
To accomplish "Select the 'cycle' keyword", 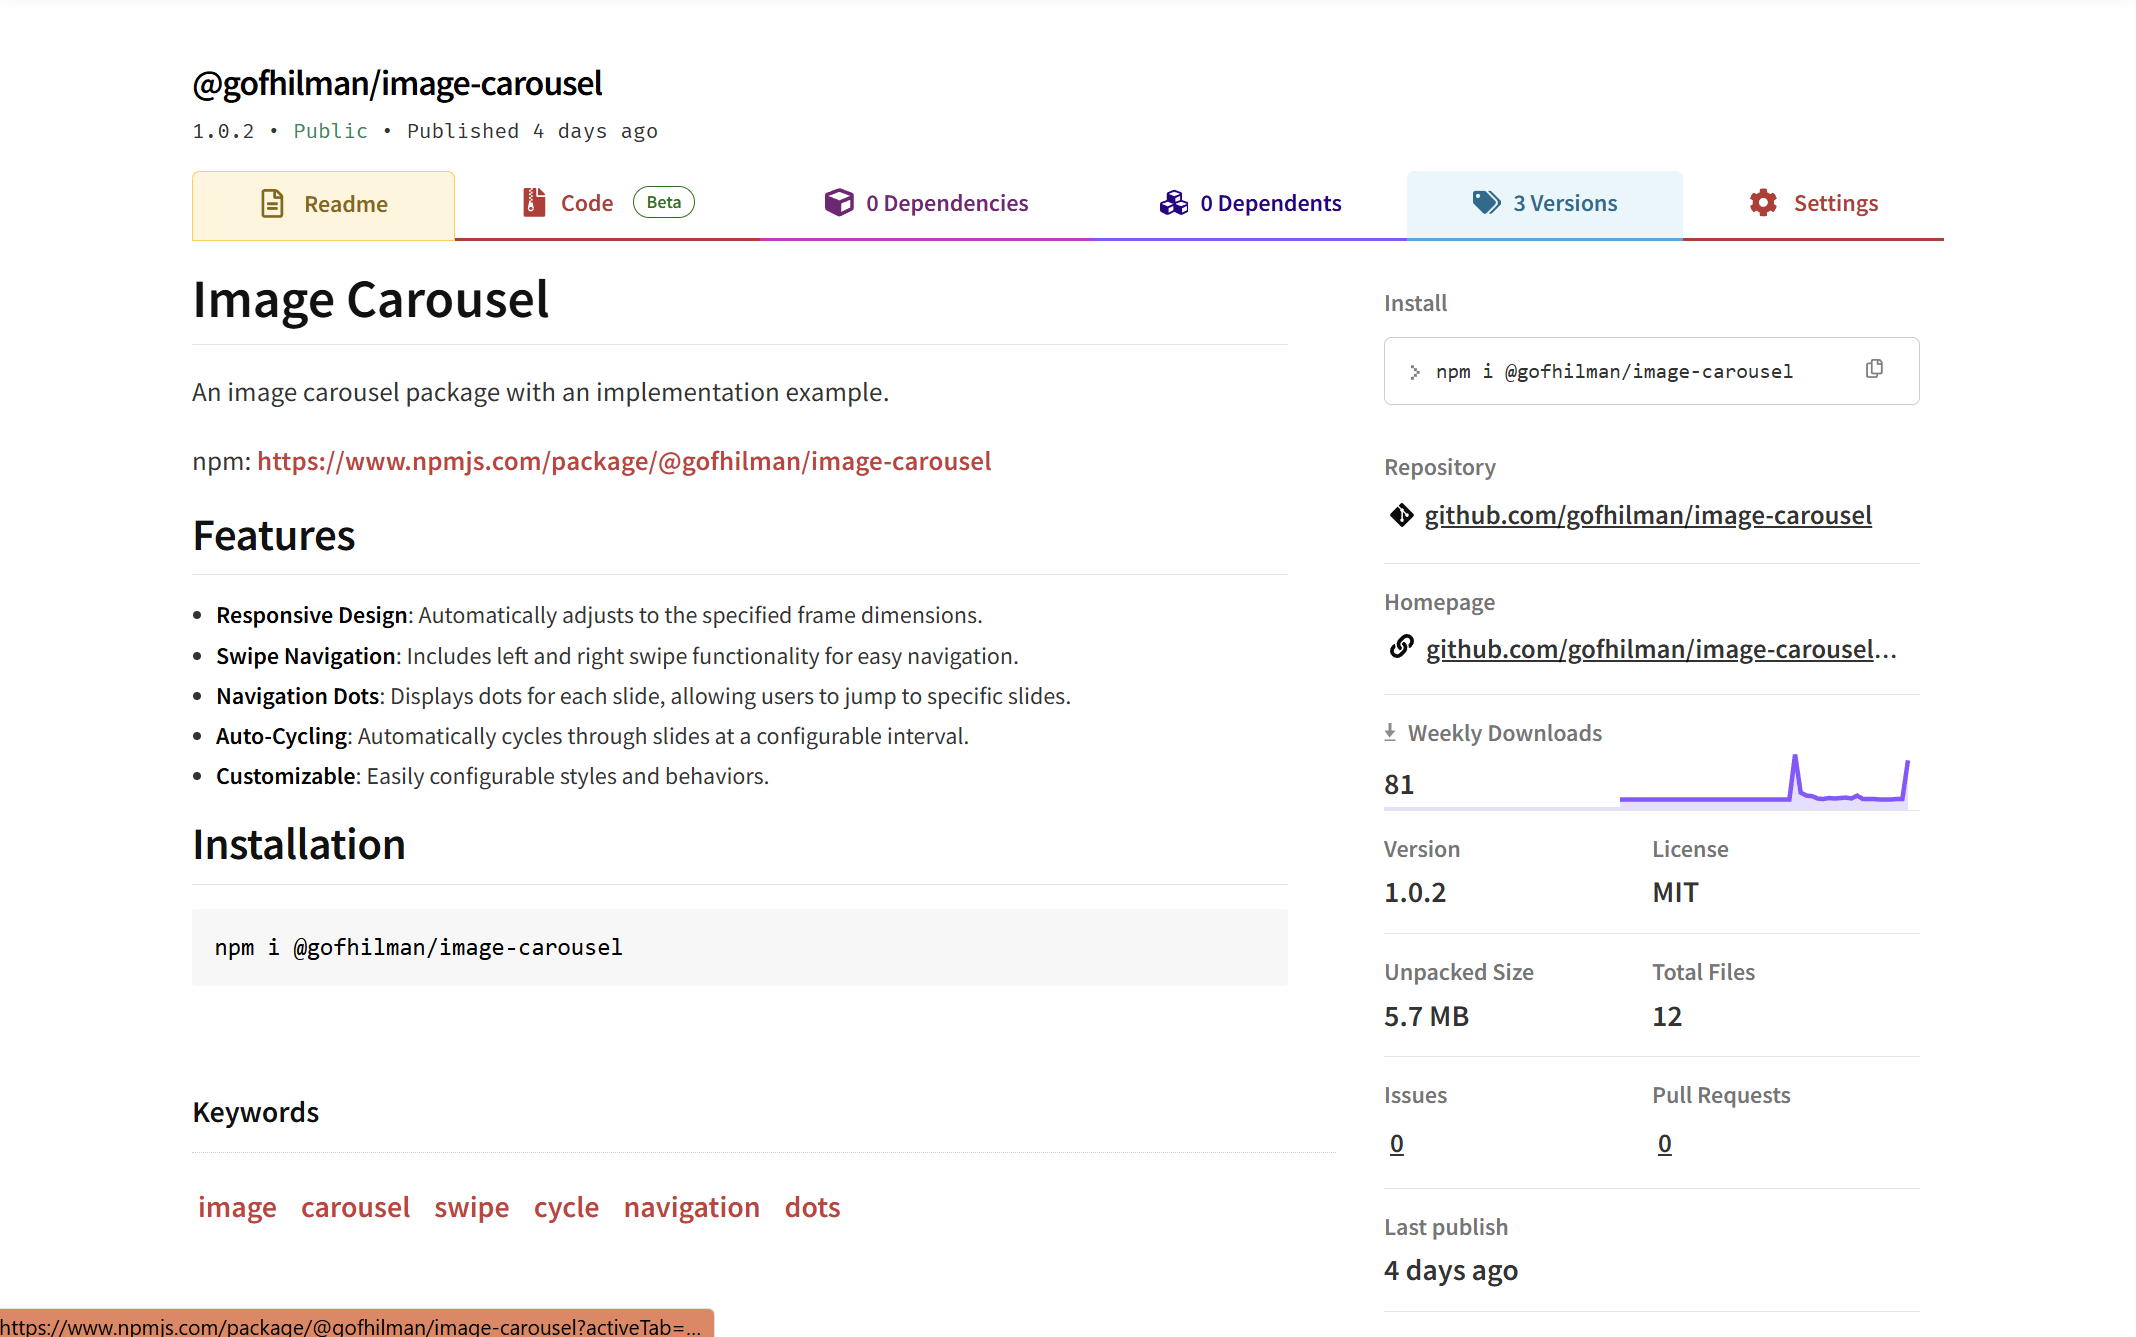I will tap(566, 1207).
